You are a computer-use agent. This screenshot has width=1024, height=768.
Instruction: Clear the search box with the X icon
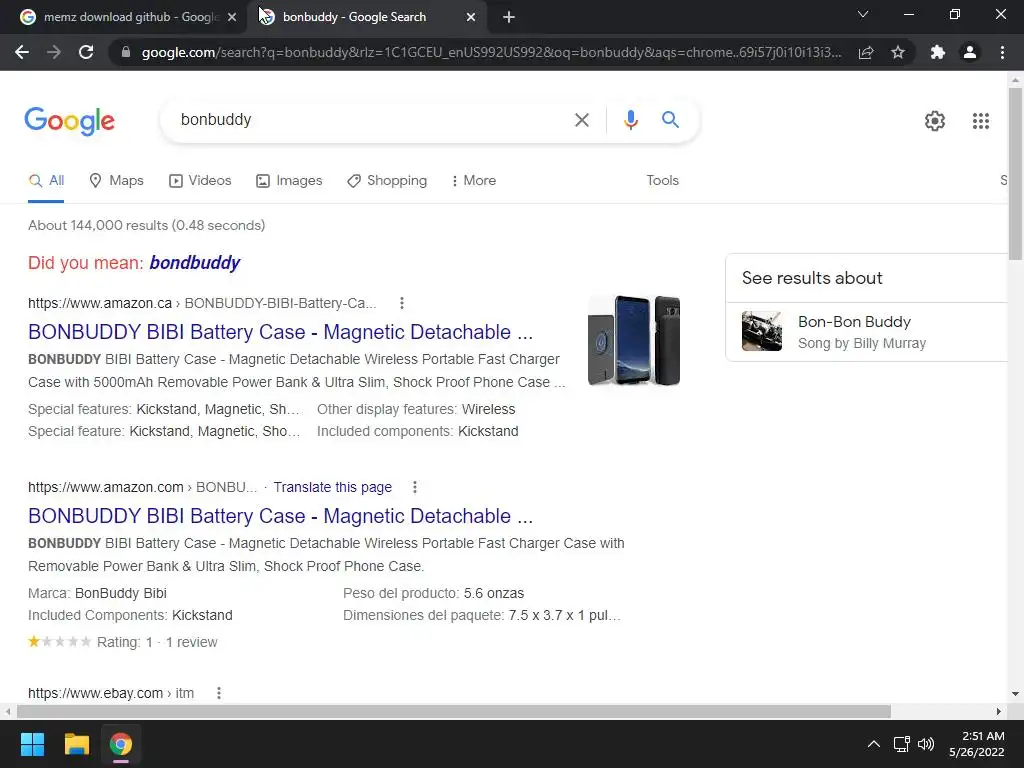tap(581, 120)
